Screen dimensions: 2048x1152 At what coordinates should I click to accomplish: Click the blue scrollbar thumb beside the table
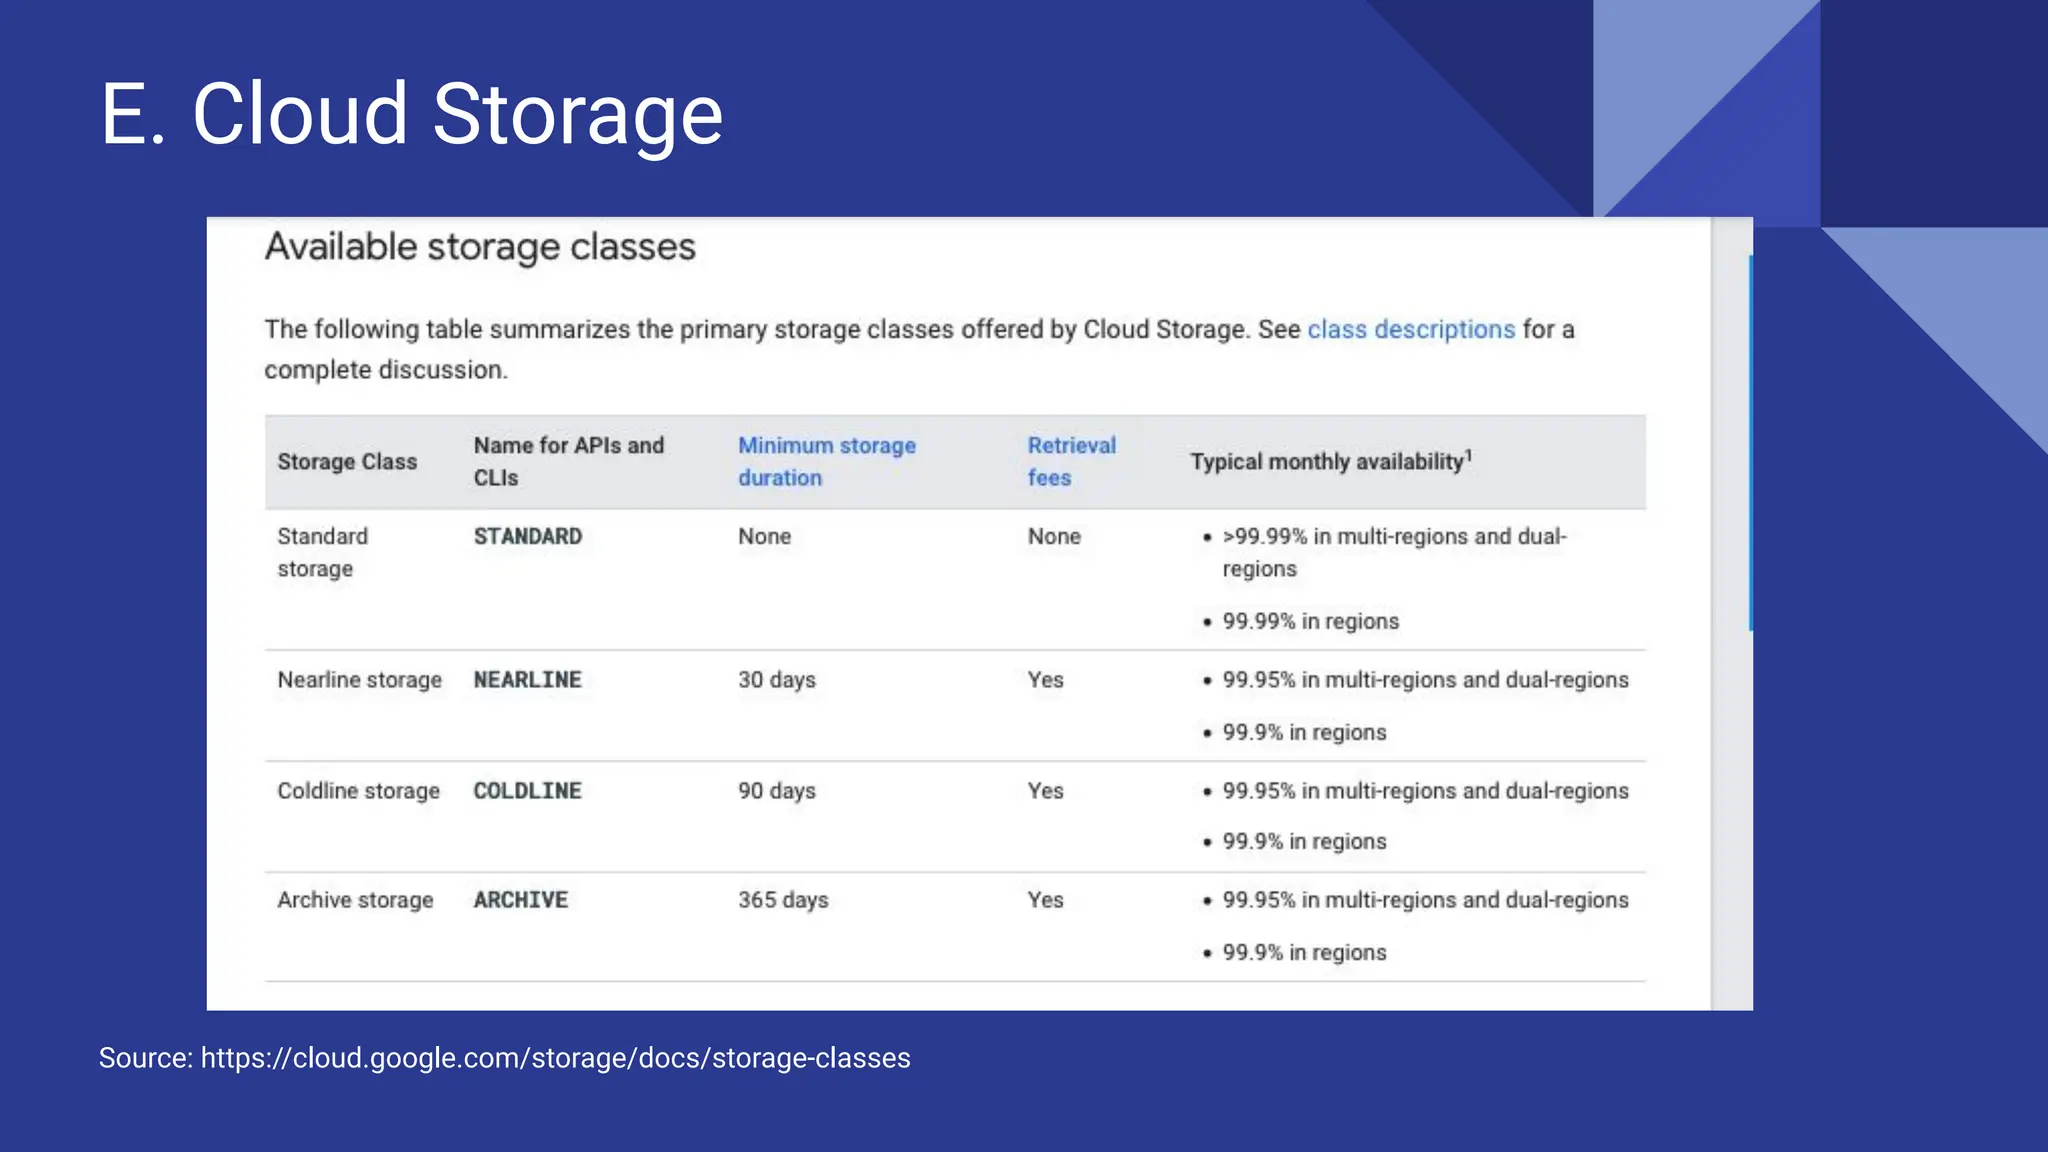coord(1750,443)
